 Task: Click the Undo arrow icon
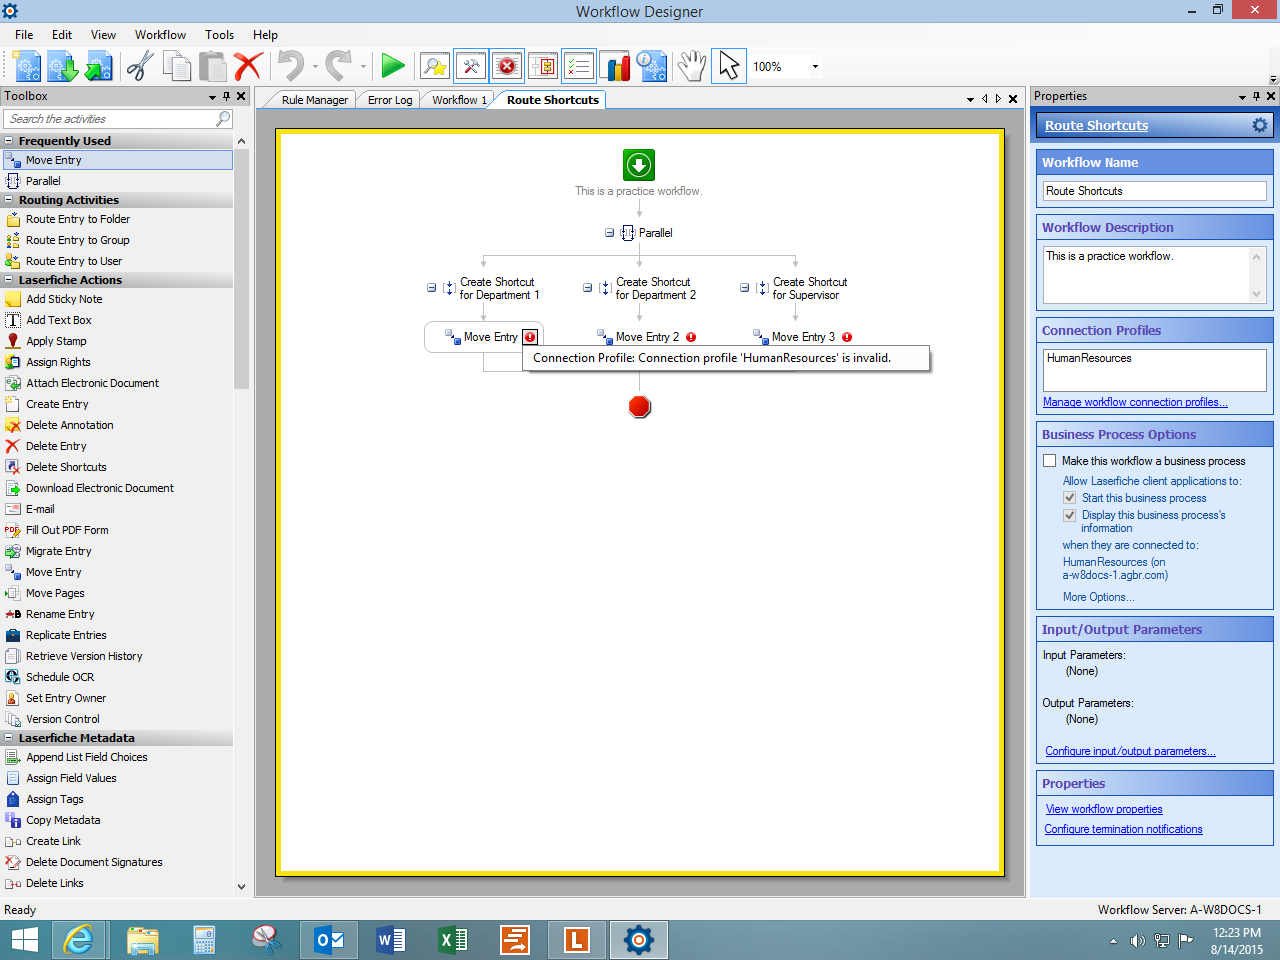pyautogui.click(x=291, y=67)
